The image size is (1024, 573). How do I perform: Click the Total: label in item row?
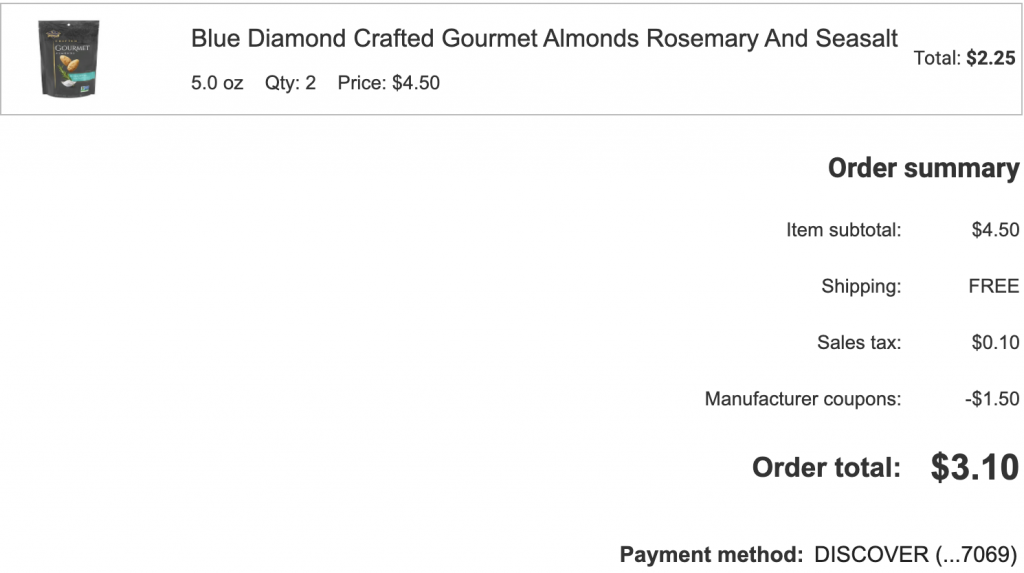pyautogui.click(x=937, y=59)
